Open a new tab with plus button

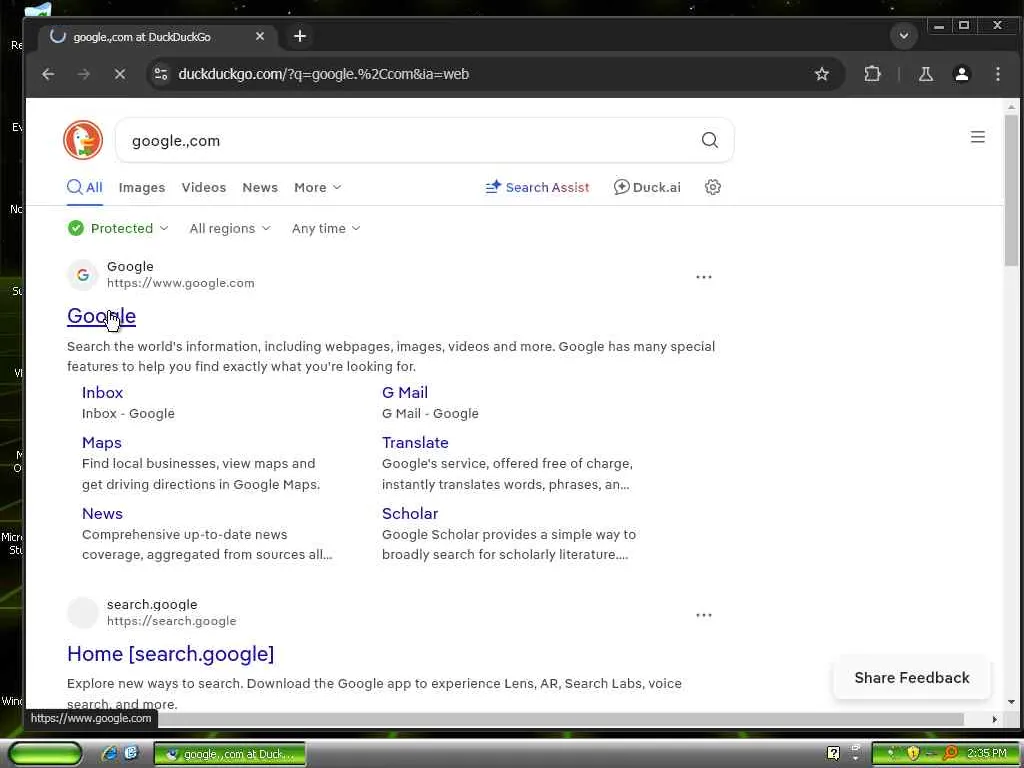[x=300, y=37]
